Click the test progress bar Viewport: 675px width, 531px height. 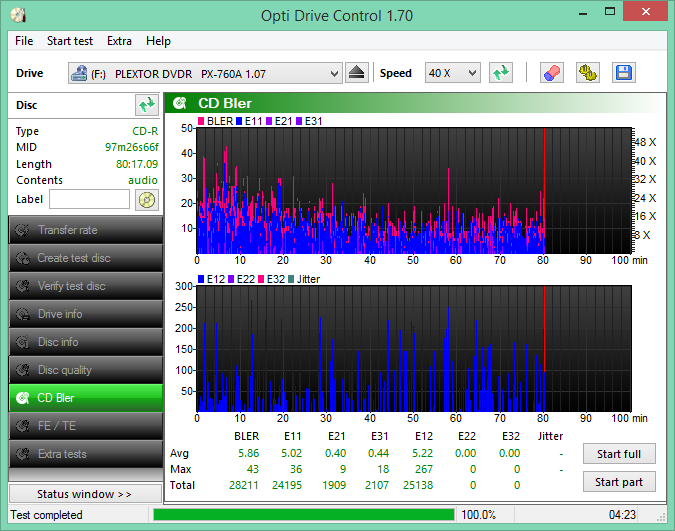[x=303, y=514]
